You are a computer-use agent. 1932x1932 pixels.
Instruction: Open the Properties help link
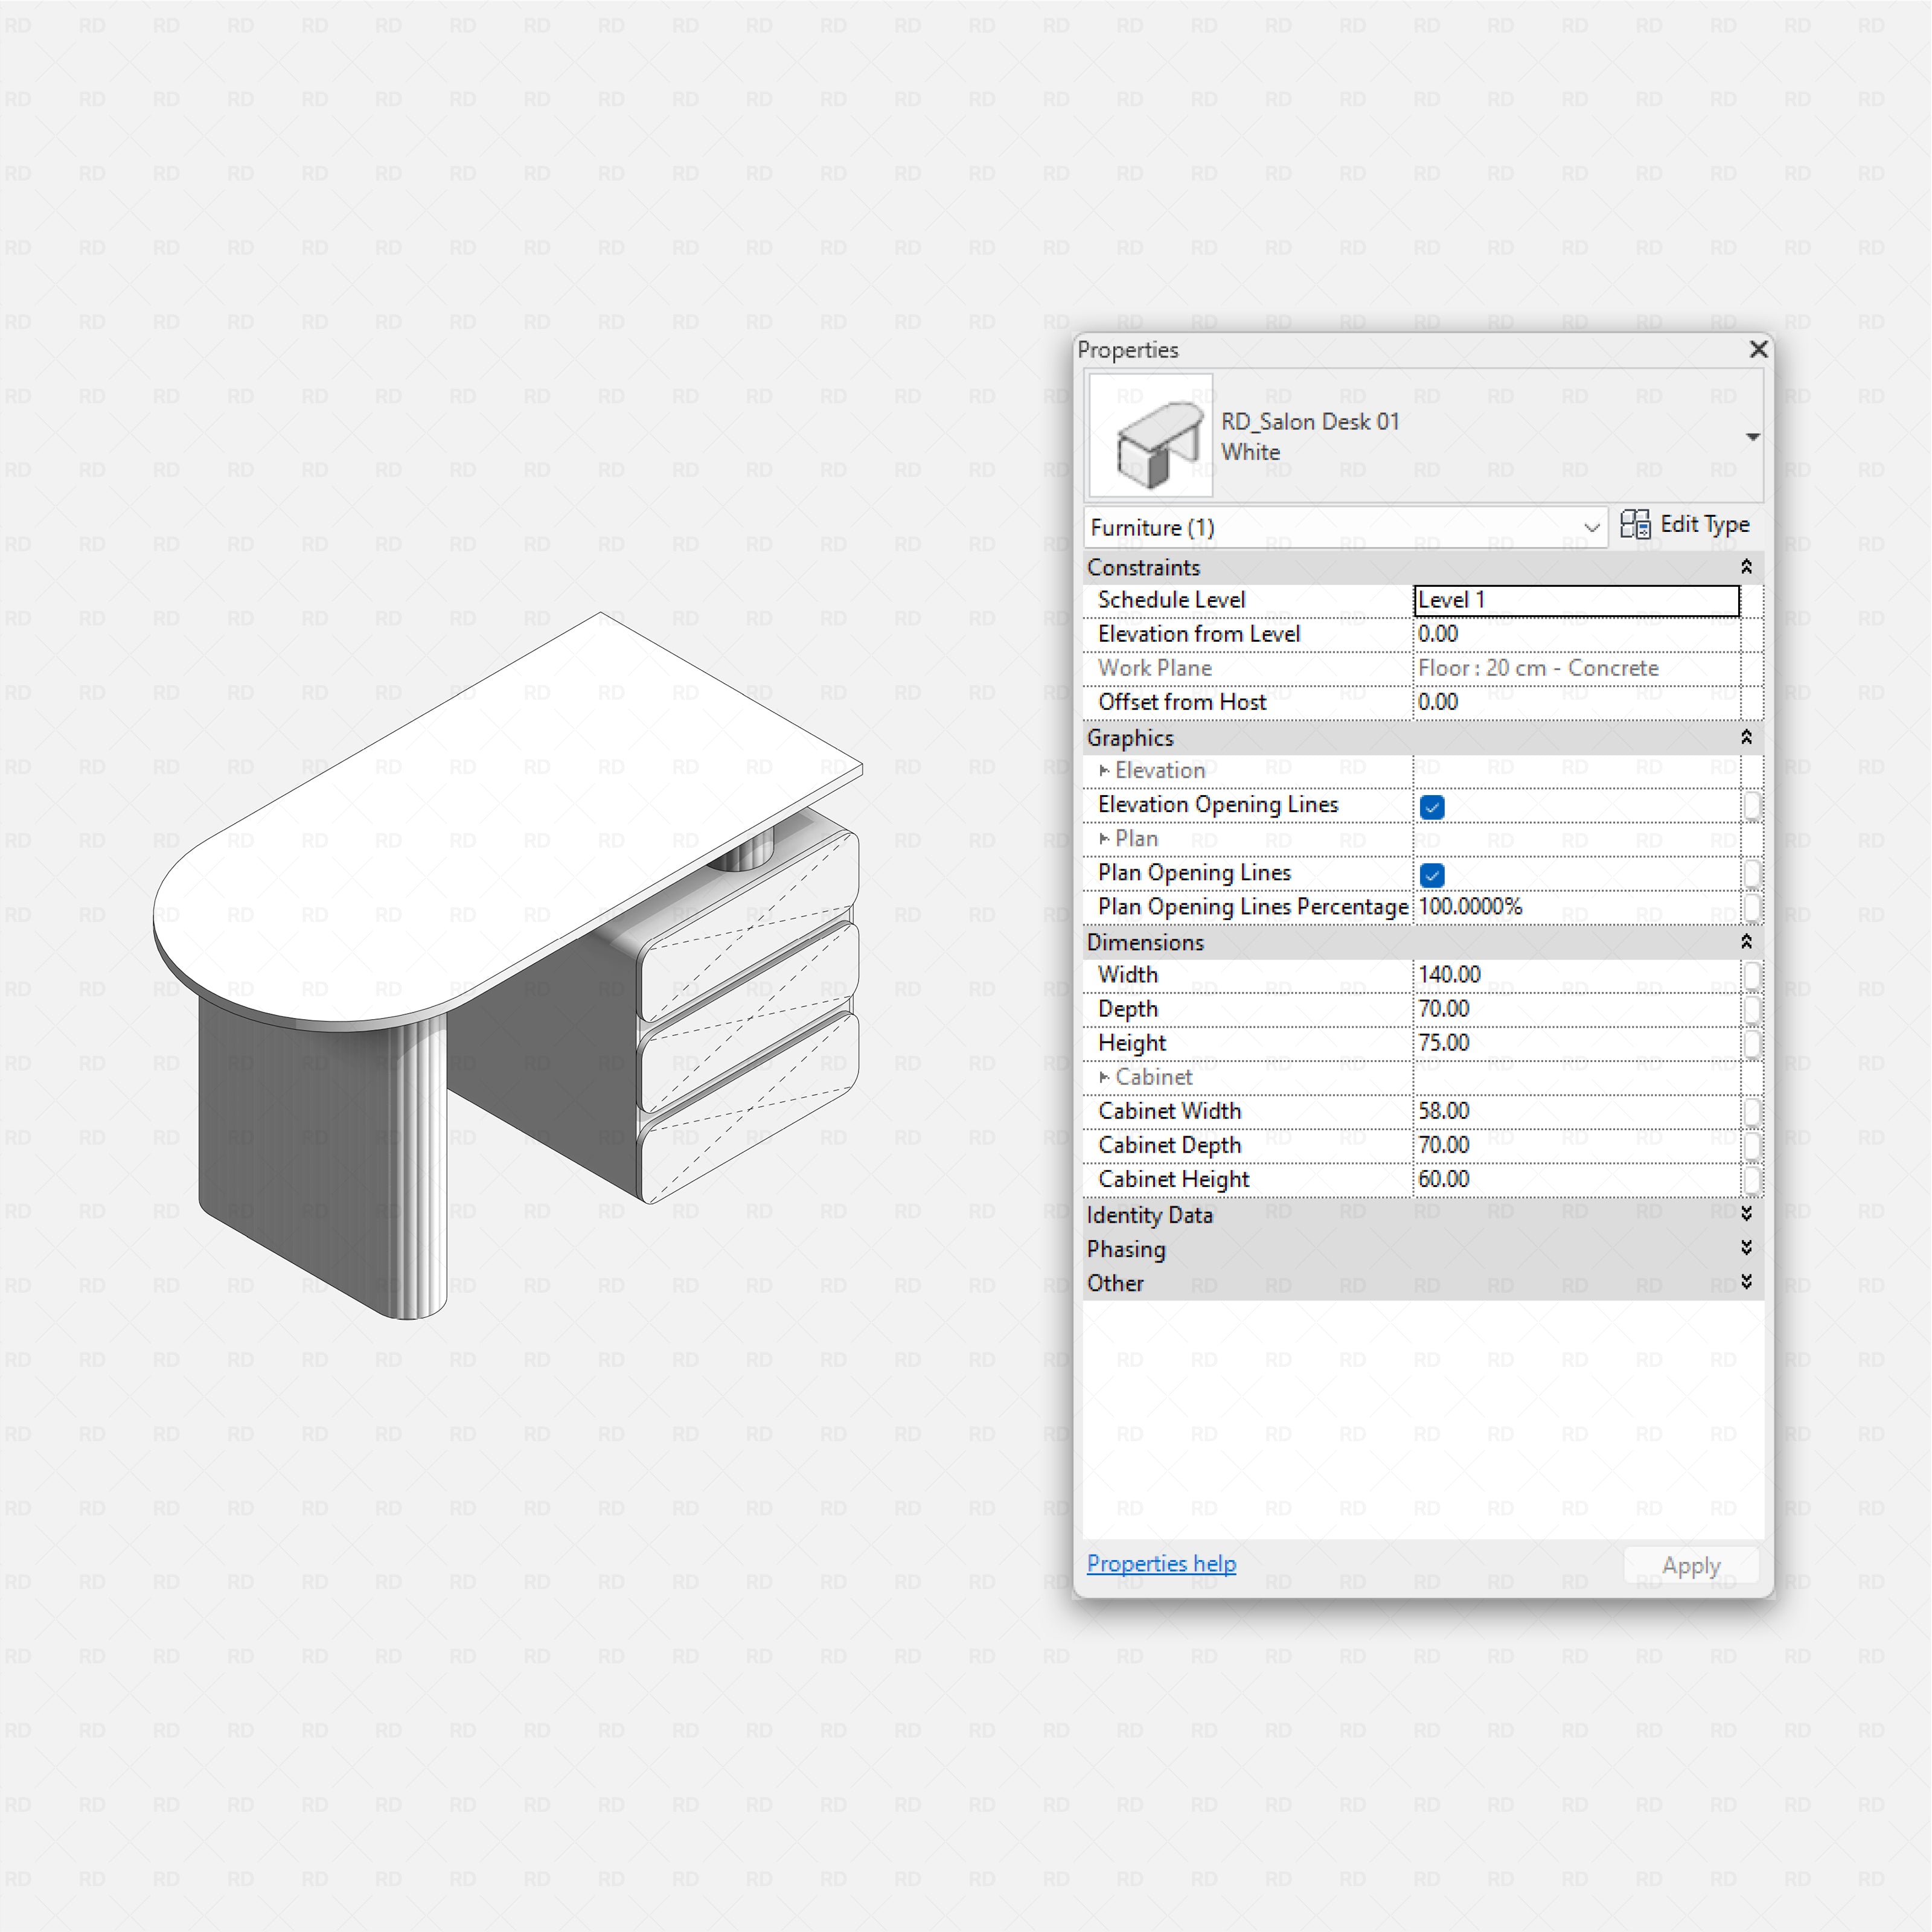coord(1161,1563)
